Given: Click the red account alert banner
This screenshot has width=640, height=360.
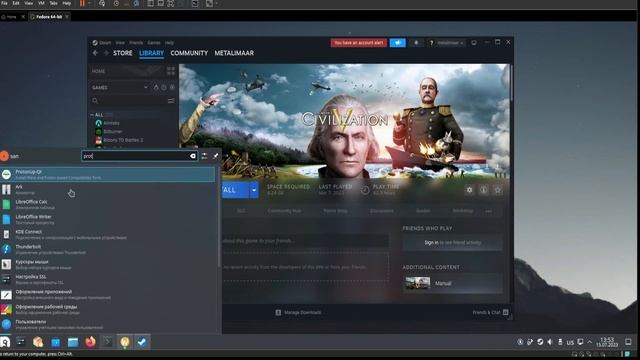Looking at the screenshot, I should point(358,43).
